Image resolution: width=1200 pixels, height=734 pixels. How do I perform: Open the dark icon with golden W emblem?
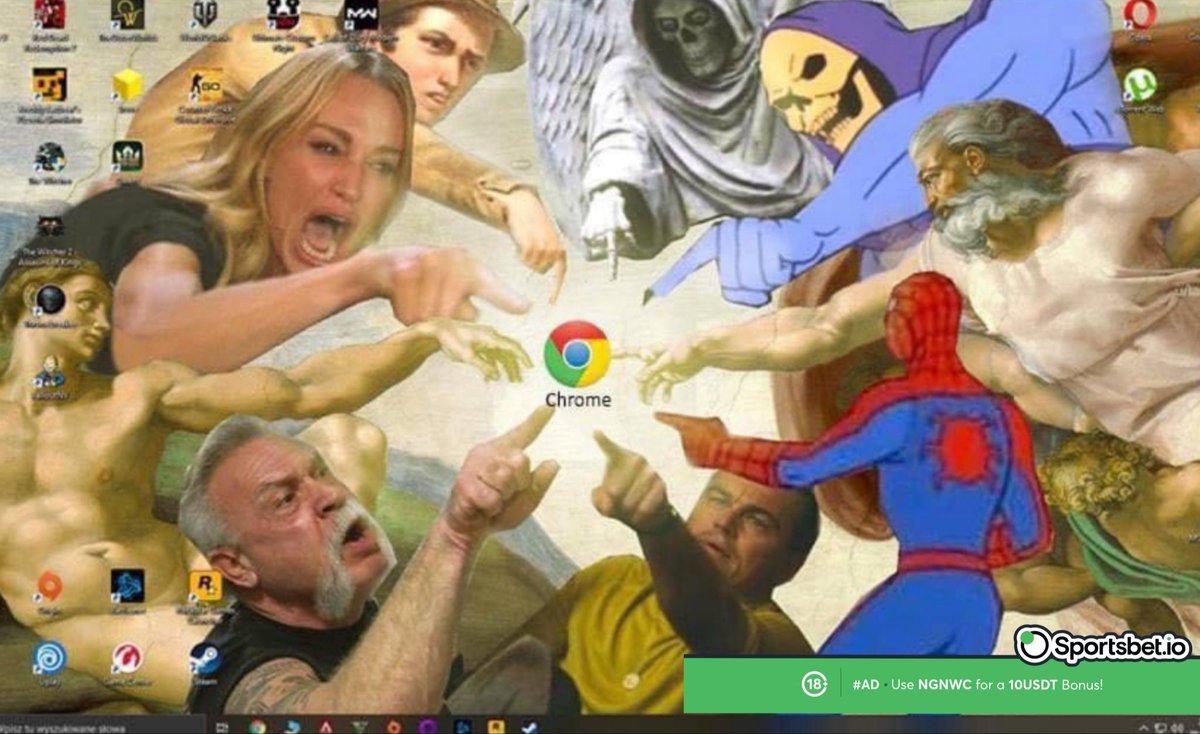[127, 14]
